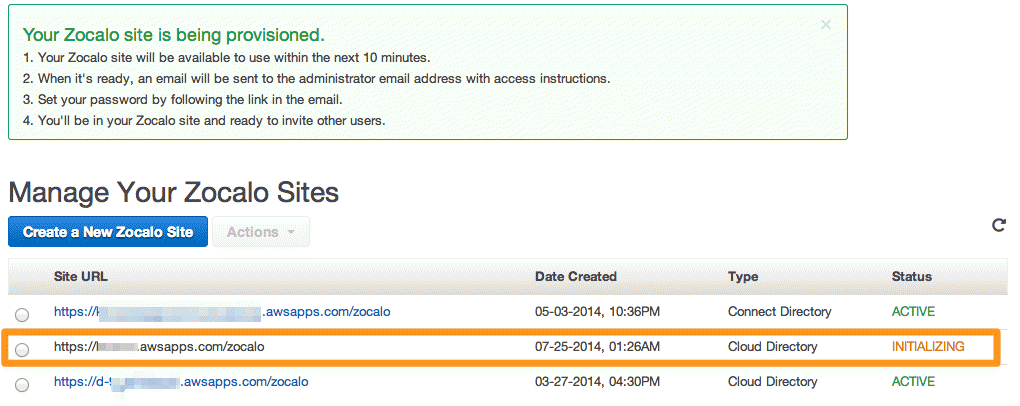Click the Manage Your Zocalo Sites heading
The height and width of the screenshot is (406, 1020).
(x=174, y=192)
